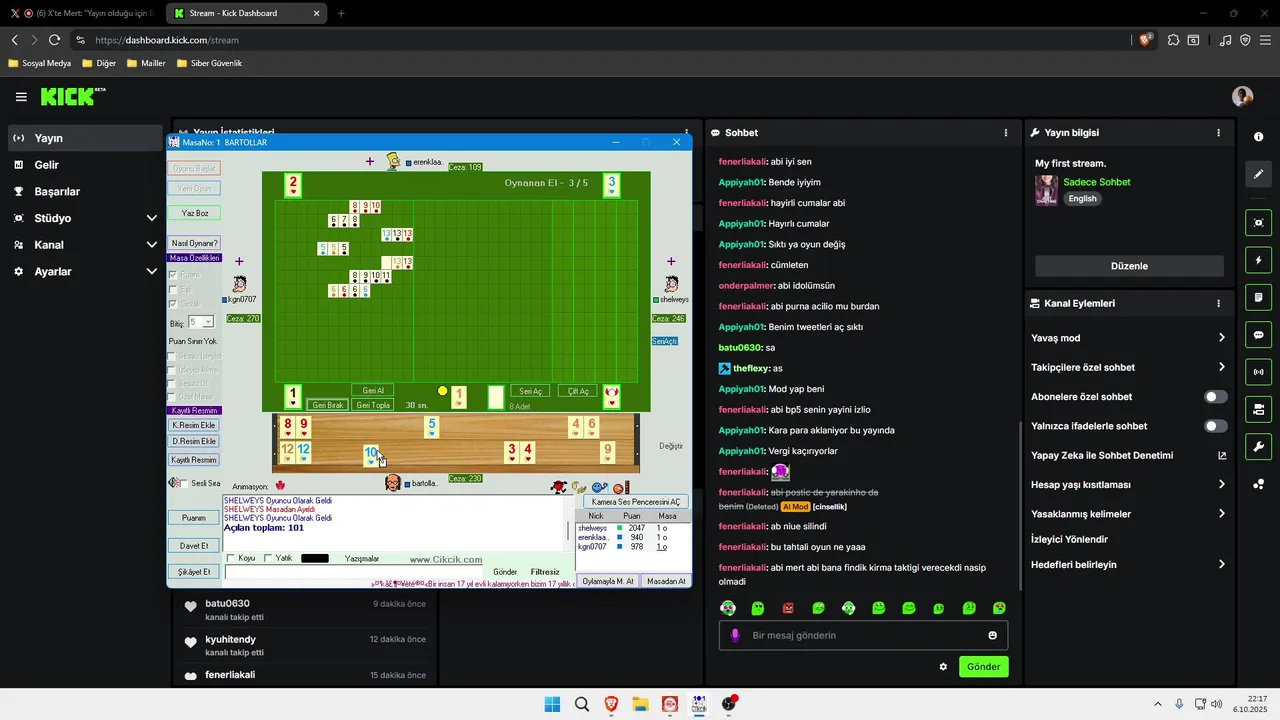Open Sohbet panel three-dot menu
Viewport: 1280px width, 720px height.
pyautogui.click(x=1006, y=132)
